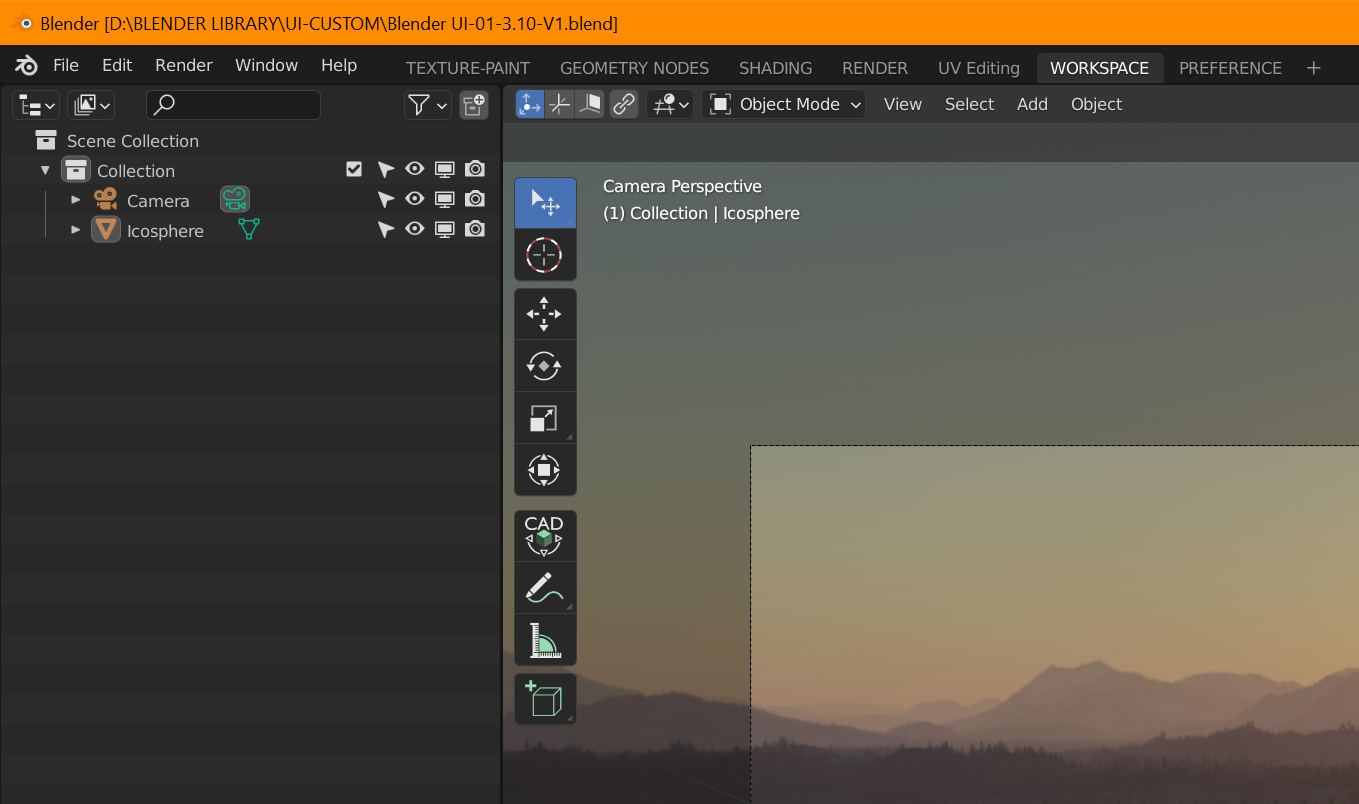This screenshot has height=804, width=1359.
Task: Toggle the Collection eye visibility icon
Action: (x=415, y=170)
